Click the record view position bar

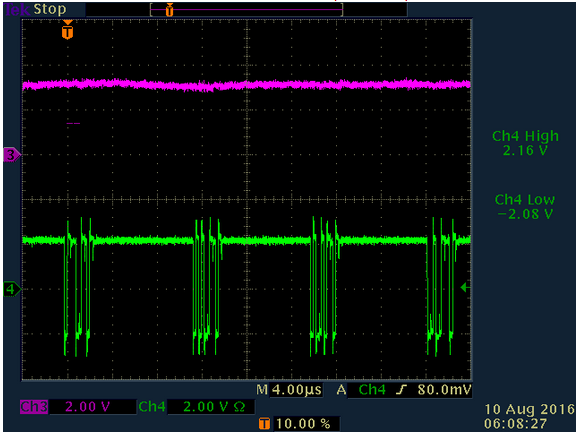[246, 10]
